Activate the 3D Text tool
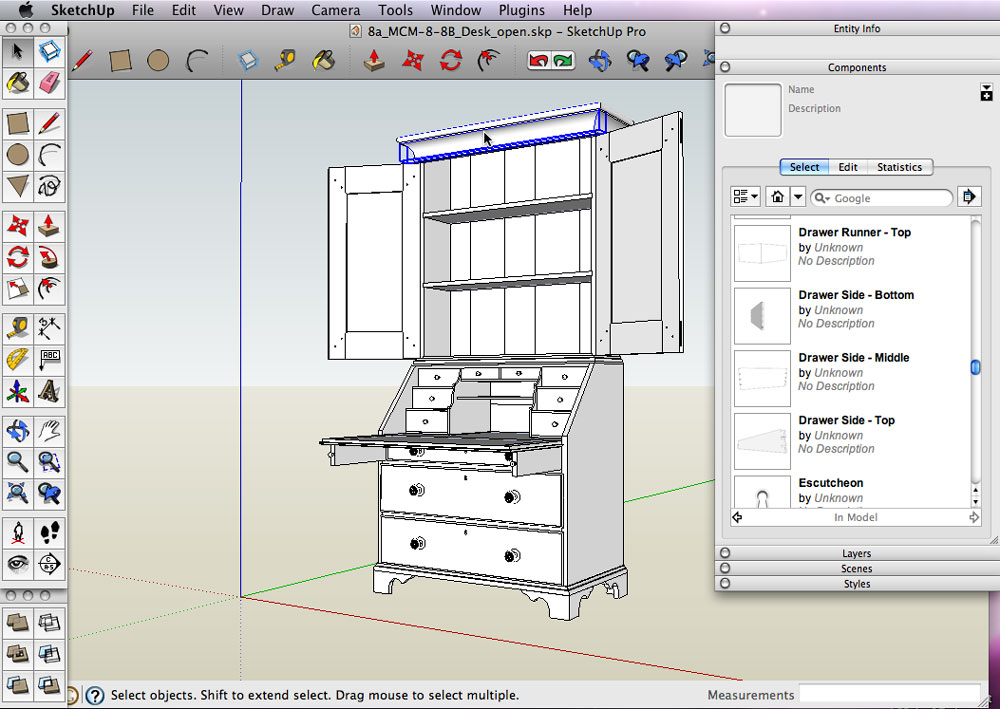1000x709 pixels. click(x=49, y=390)
